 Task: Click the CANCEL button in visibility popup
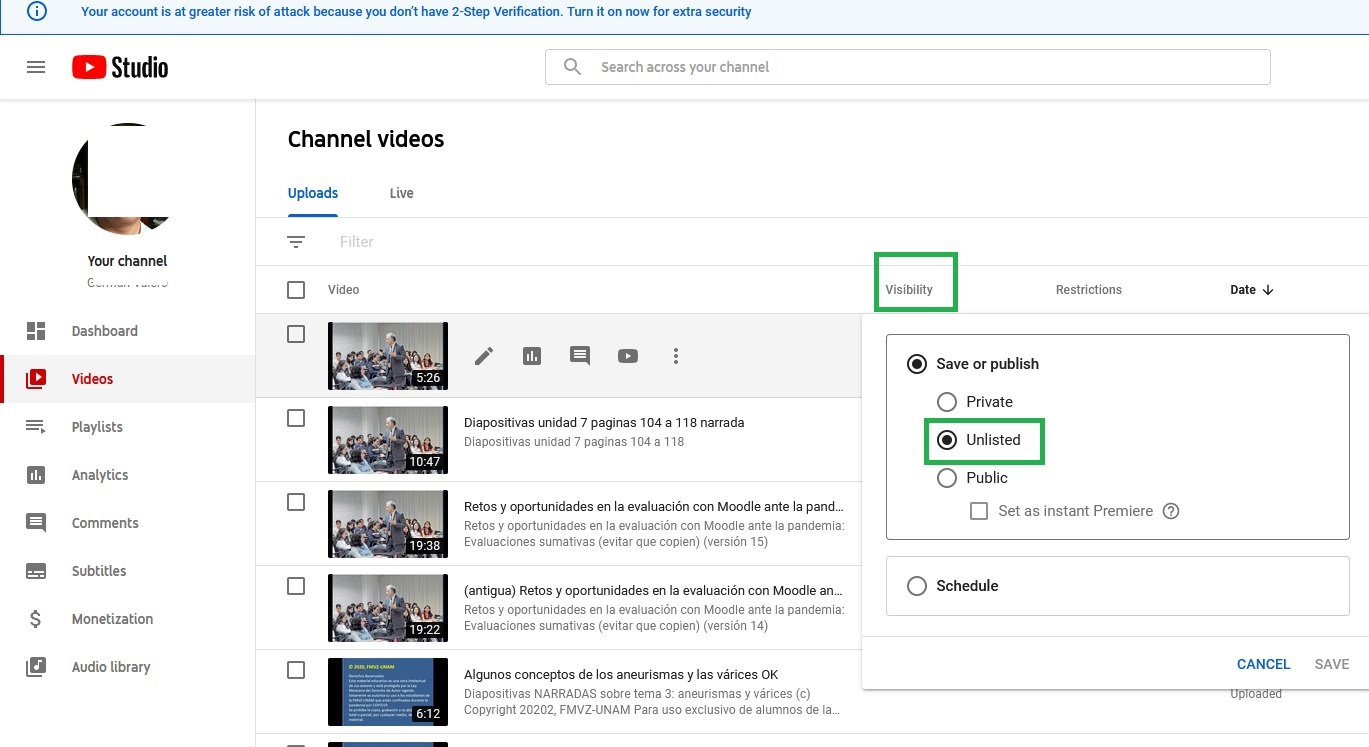coord(1263,664)
